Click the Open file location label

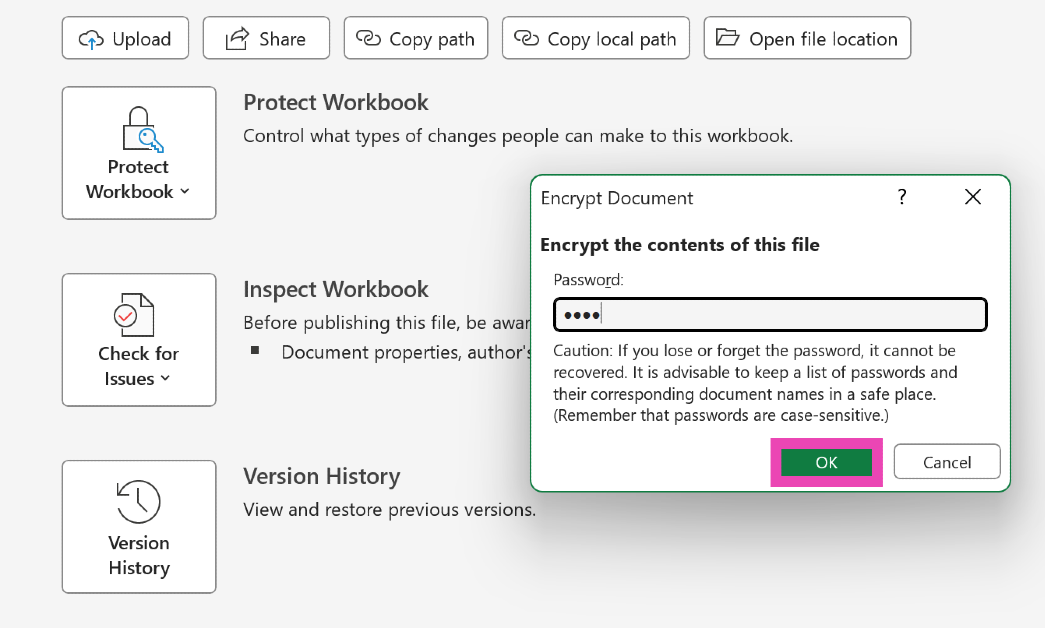tap(823, 39)
